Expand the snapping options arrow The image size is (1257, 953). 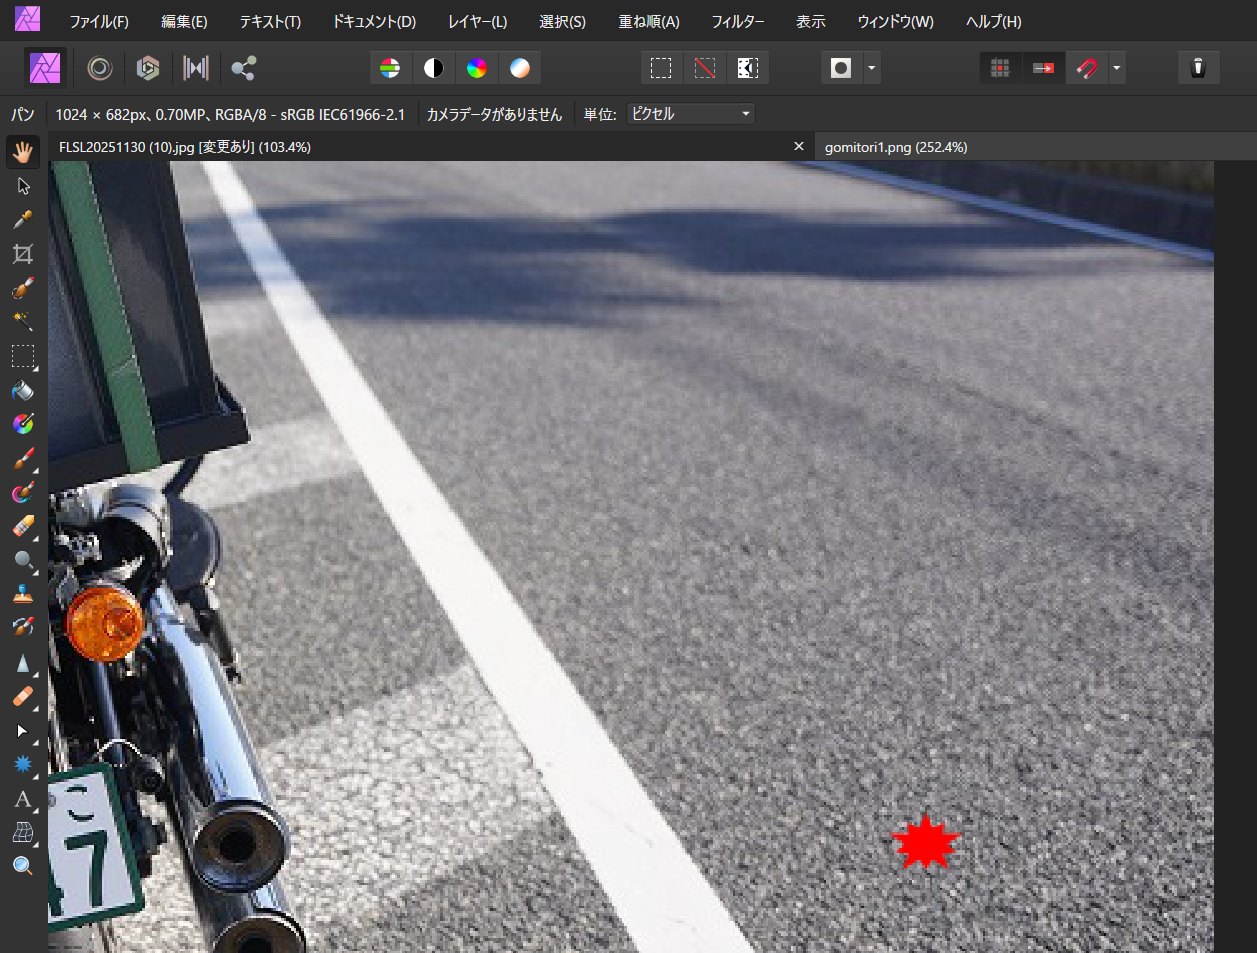1116,68
